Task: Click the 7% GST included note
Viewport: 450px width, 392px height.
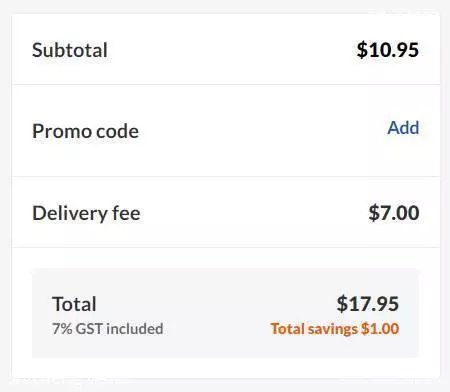Action: [x=108, y=329]
